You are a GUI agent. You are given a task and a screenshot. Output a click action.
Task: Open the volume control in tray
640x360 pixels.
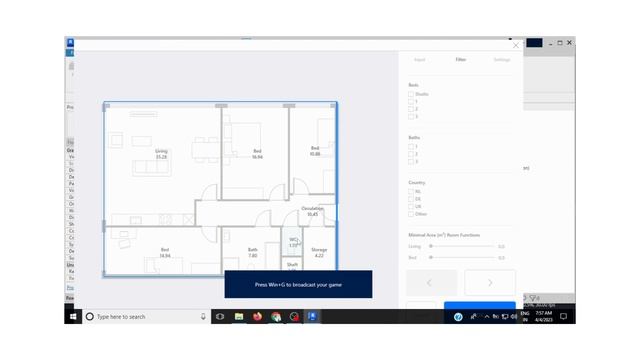point(513,317)
